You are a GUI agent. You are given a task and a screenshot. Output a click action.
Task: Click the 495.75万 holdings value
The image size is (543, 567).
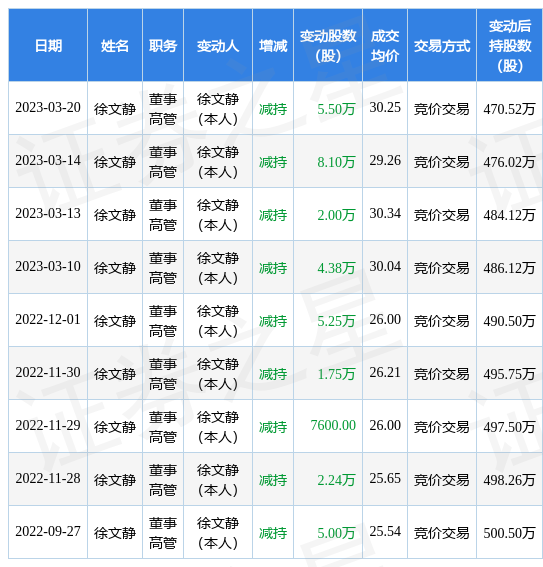coord(509,374)
